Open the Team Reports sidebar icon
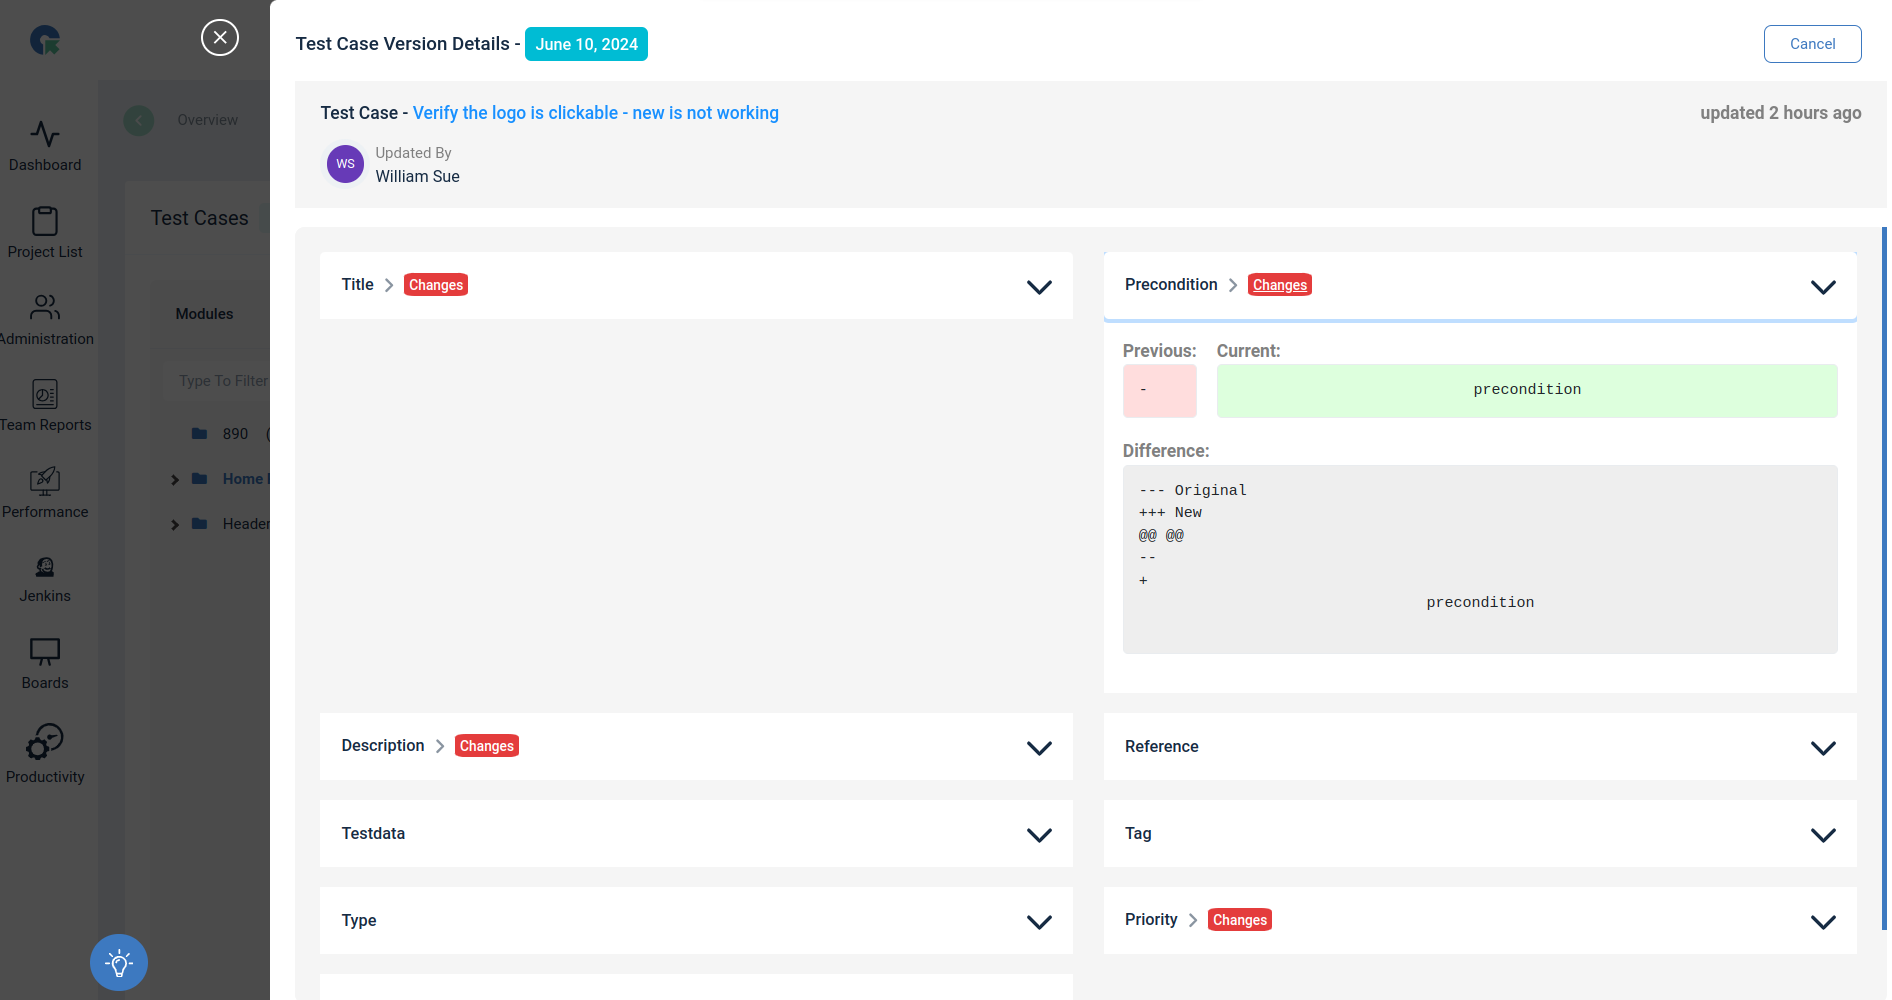The image size is (1892, 1000). click(45, 394)
